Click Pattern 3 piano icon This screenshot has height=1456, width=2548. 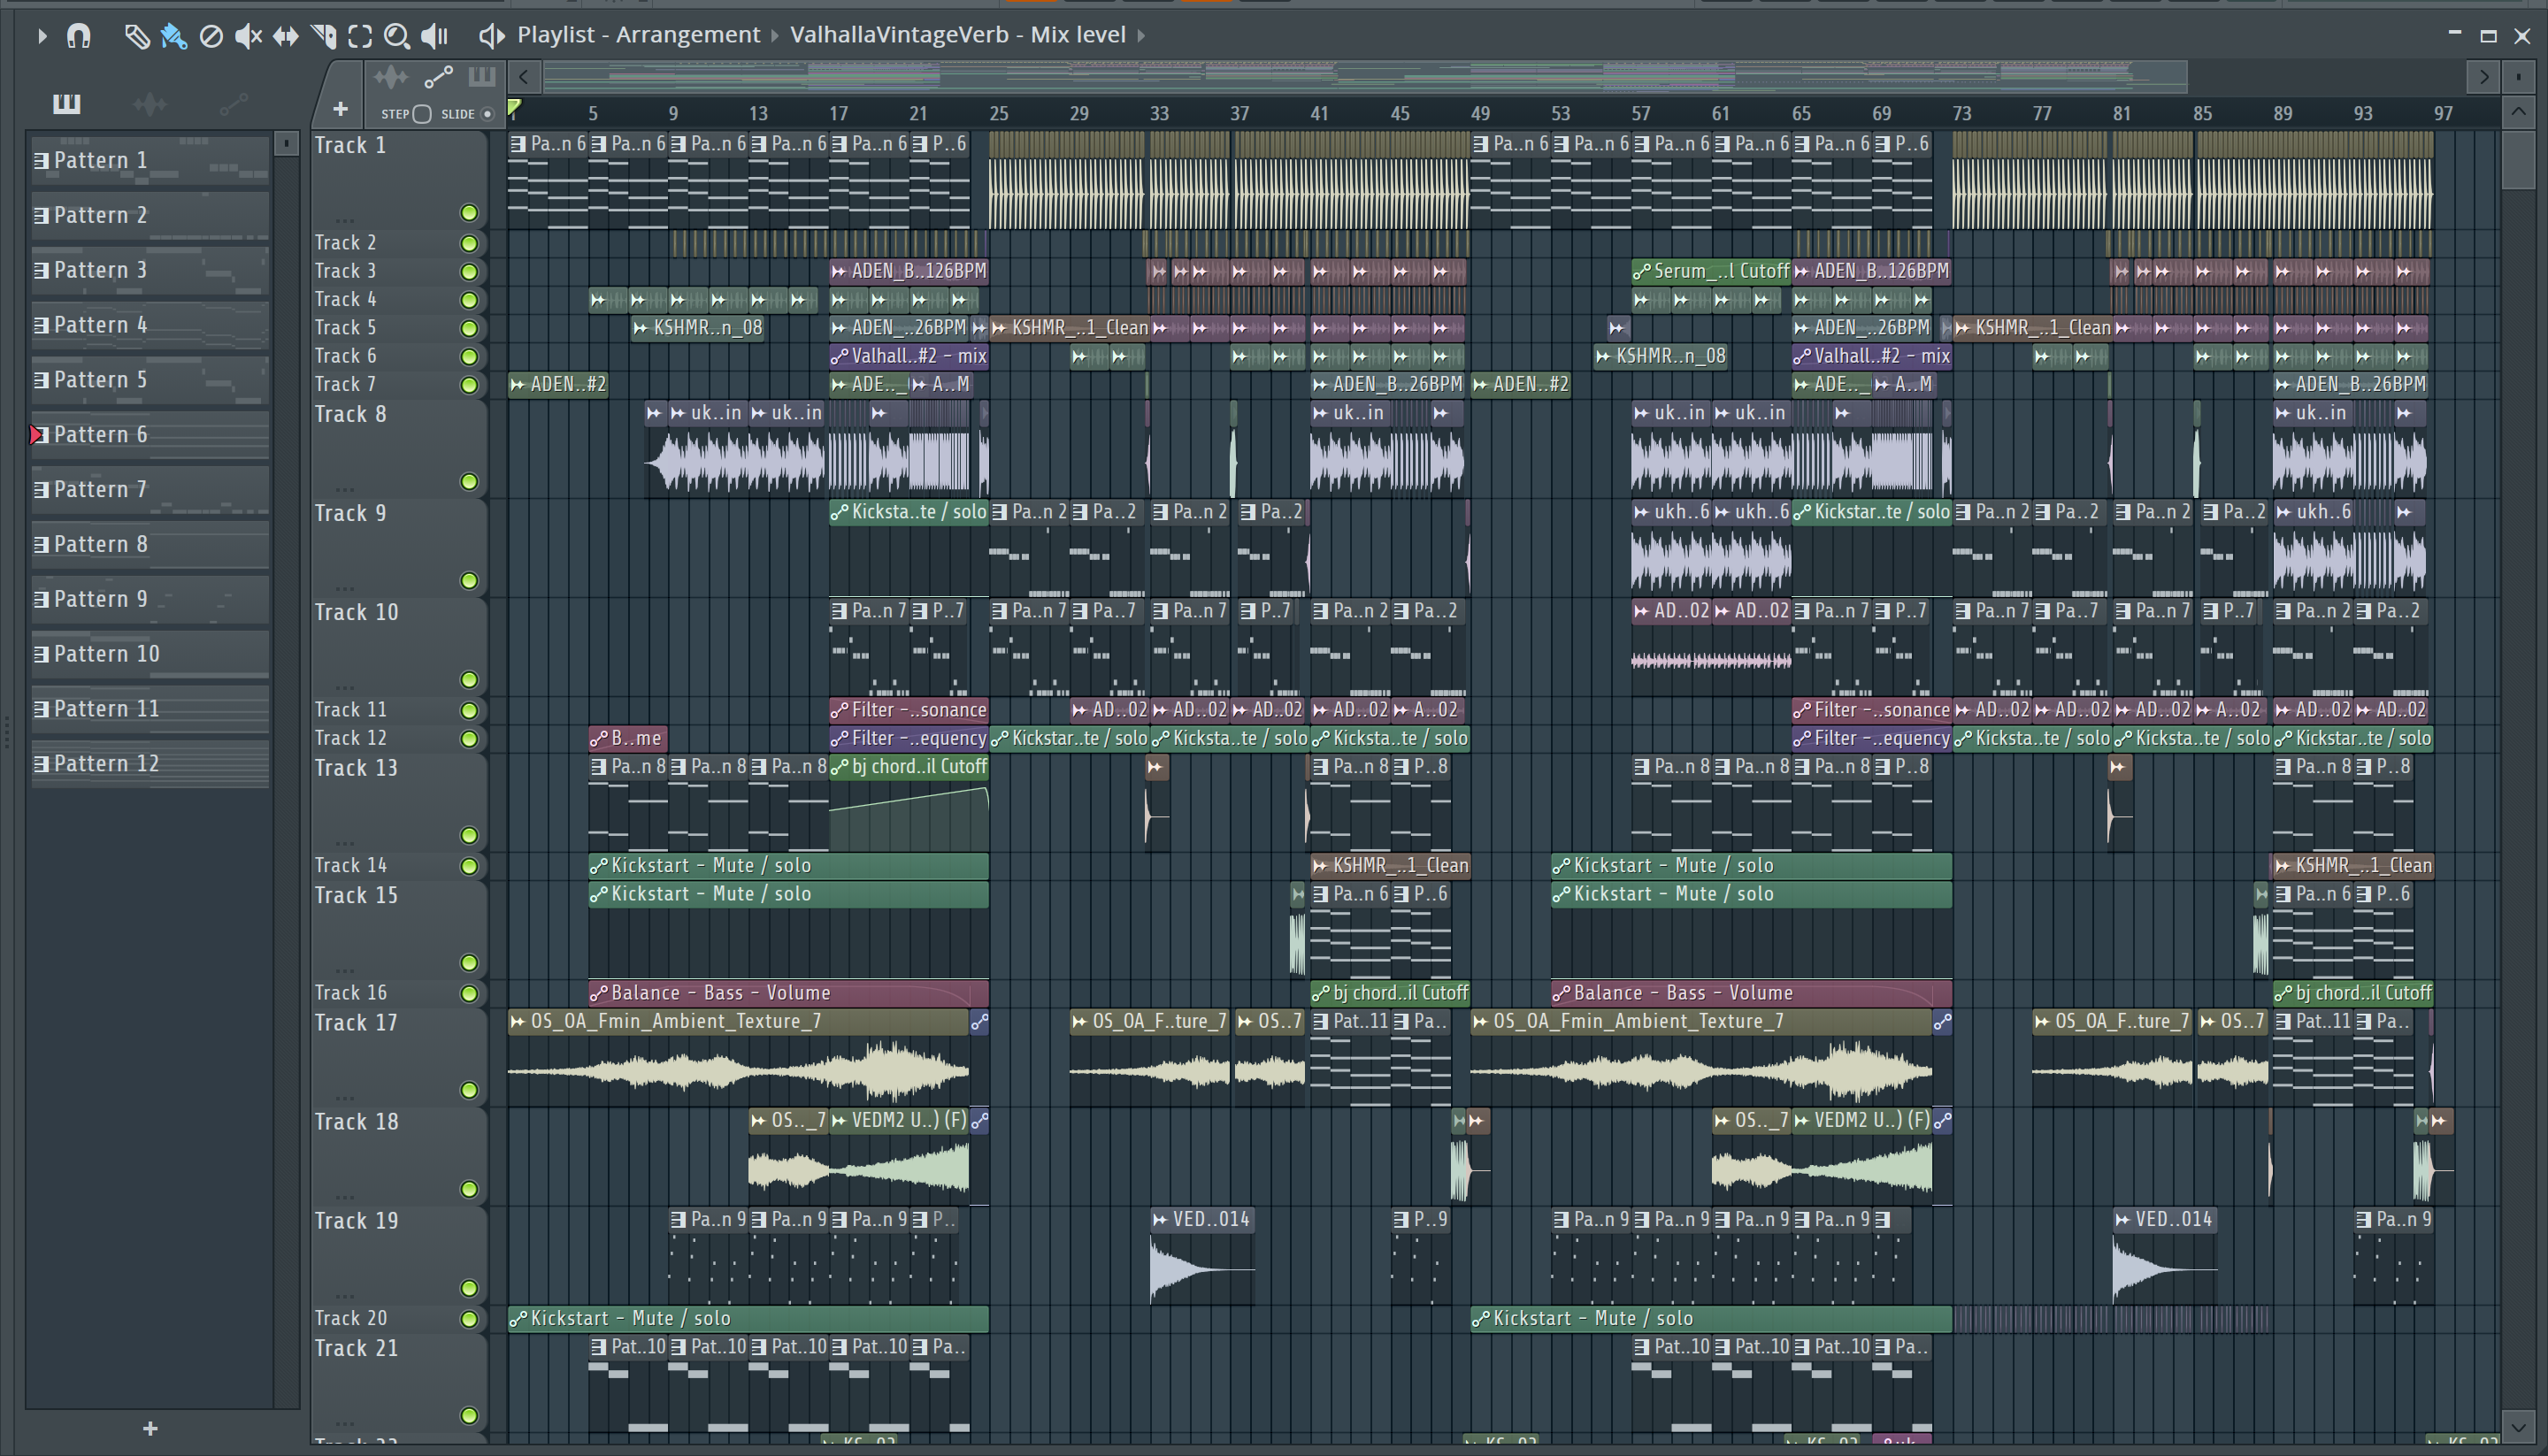41,270
